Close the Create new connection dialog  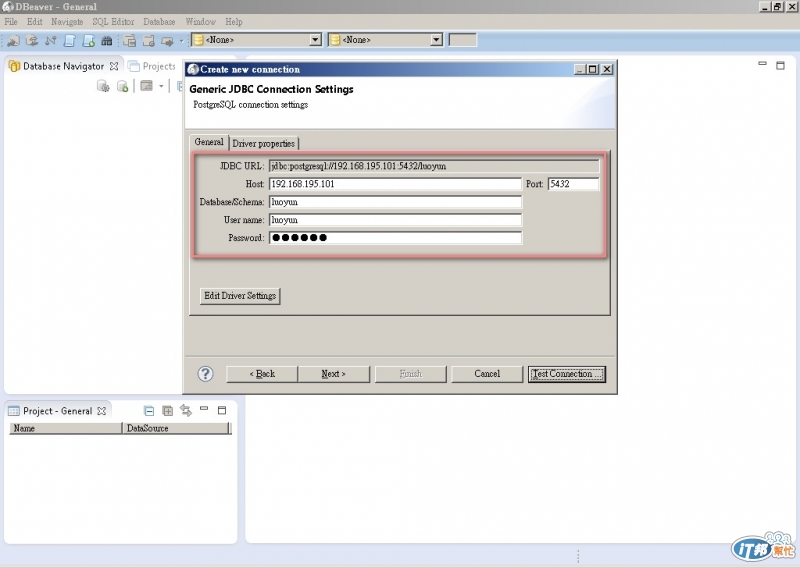pyautogui.click(x=607, y=69)
